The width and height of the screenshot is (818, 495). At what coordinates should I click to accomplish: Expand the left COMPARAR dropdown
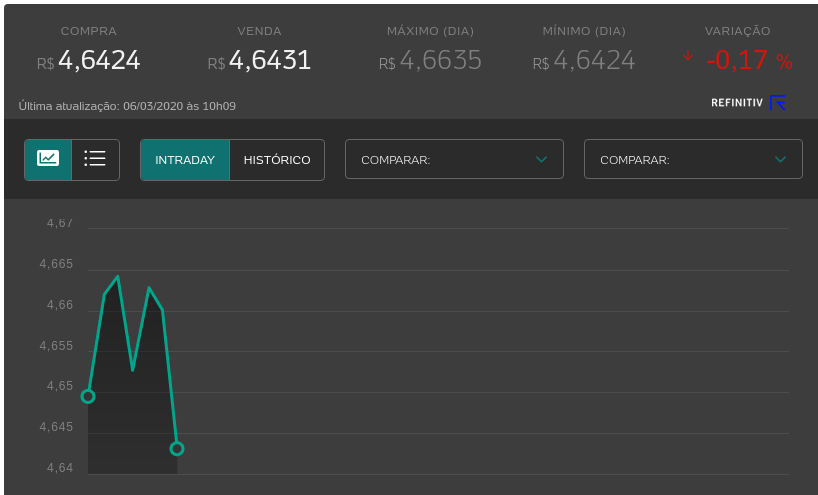click(x=454, y=159)
